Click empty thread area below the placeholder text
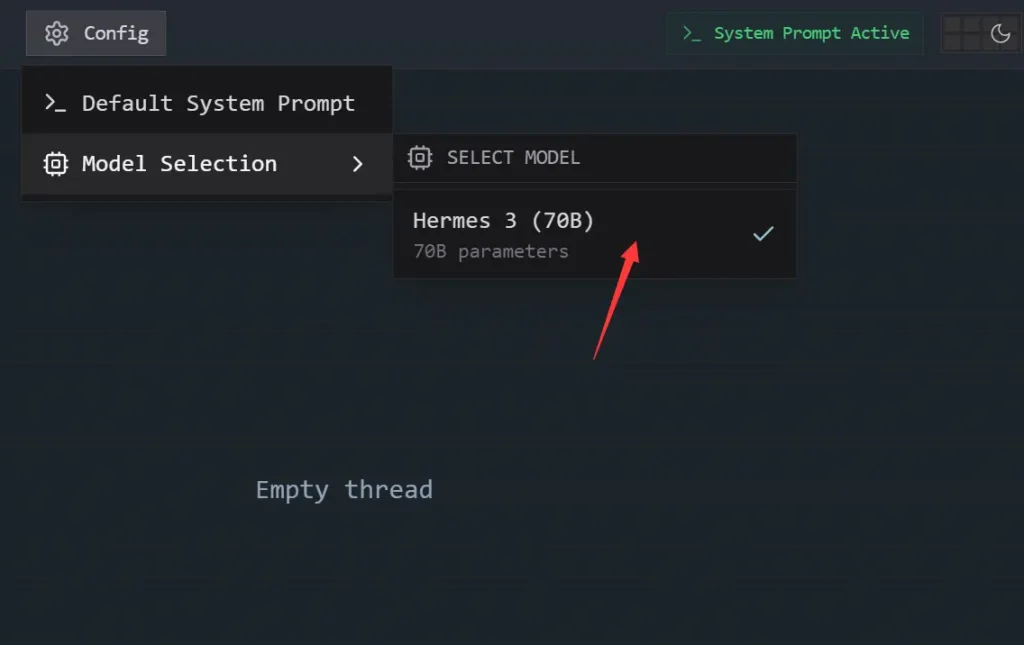The width and height of the screenshot is (1024, 645). 344,570
